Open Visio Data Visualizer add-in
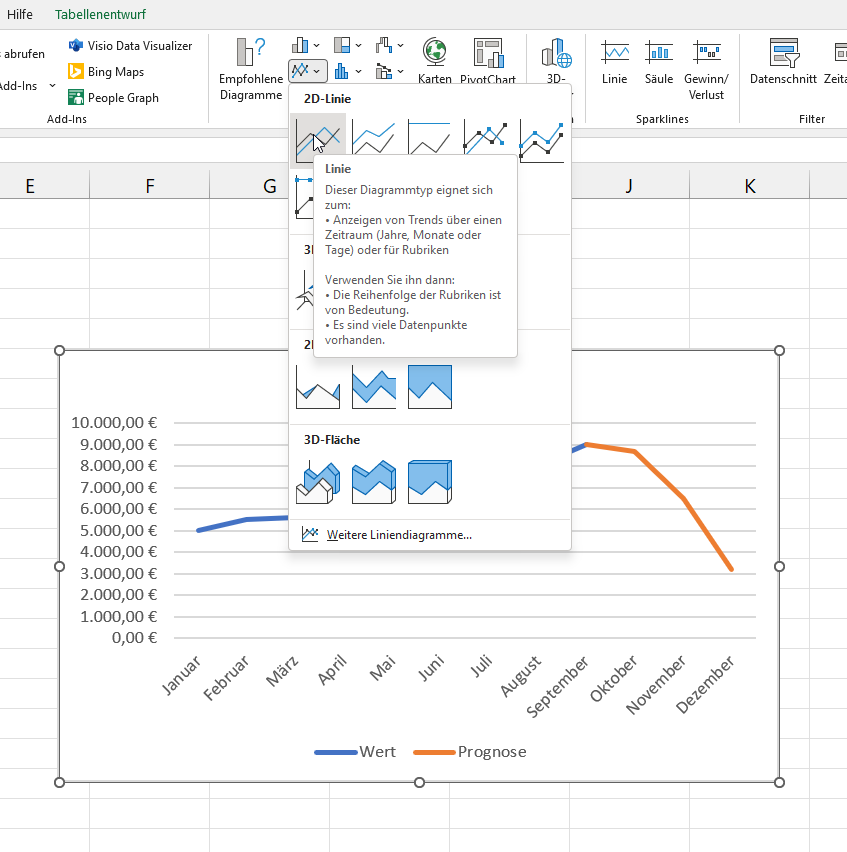This screenshot has height=852, width=847. 130,46
